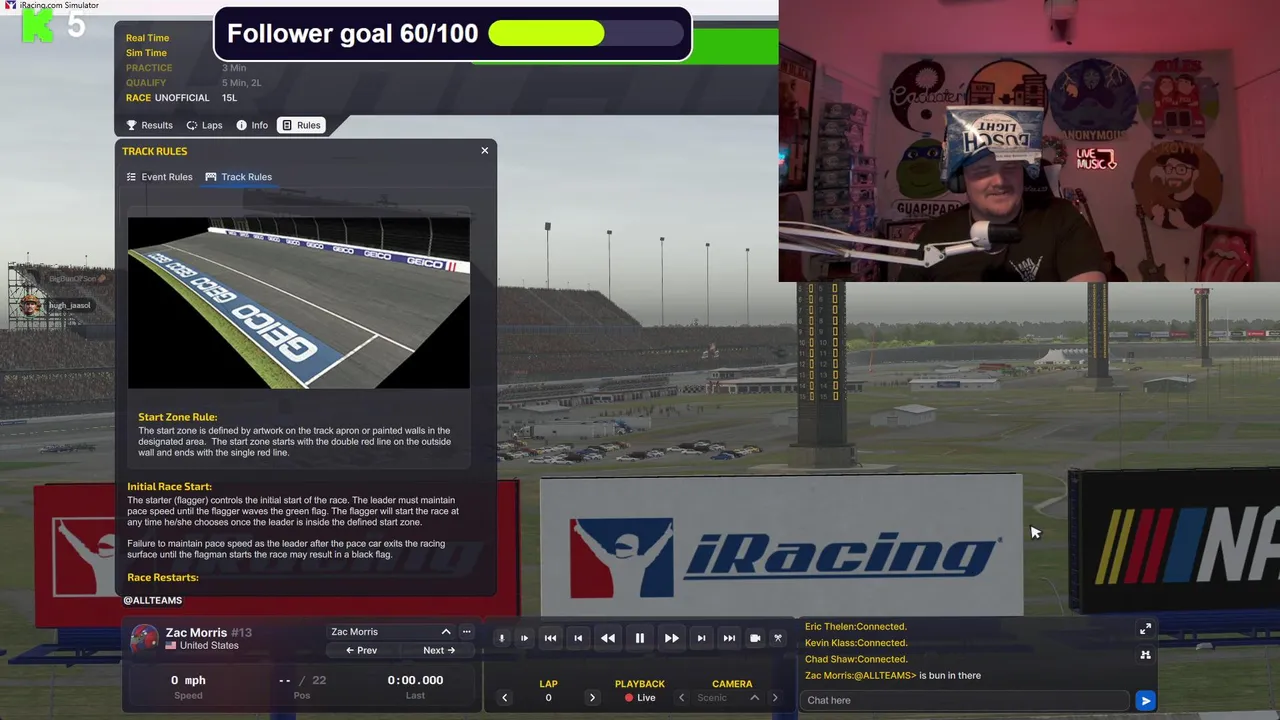Click the Initial Race Start heading
This screenshot has height=720, width=1280.
[169, 487]
